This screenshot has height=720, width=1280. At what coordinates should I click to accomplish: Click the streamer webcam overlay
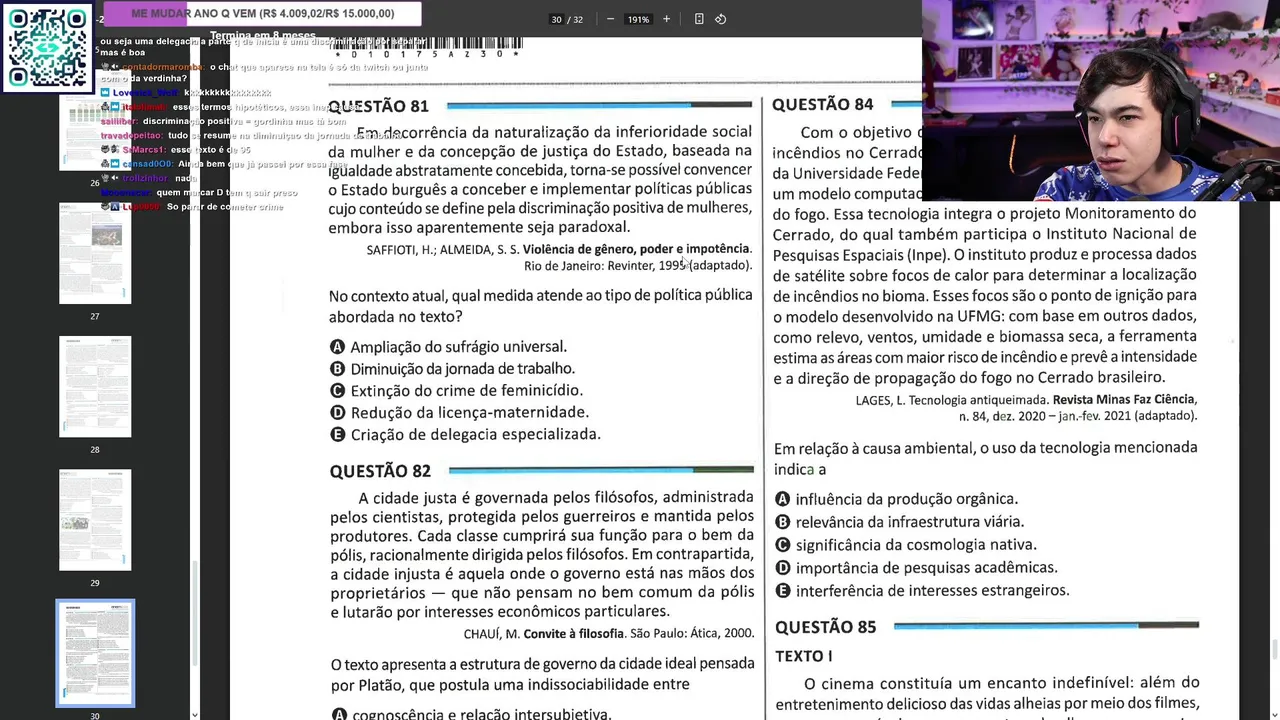coord(1100,100)
